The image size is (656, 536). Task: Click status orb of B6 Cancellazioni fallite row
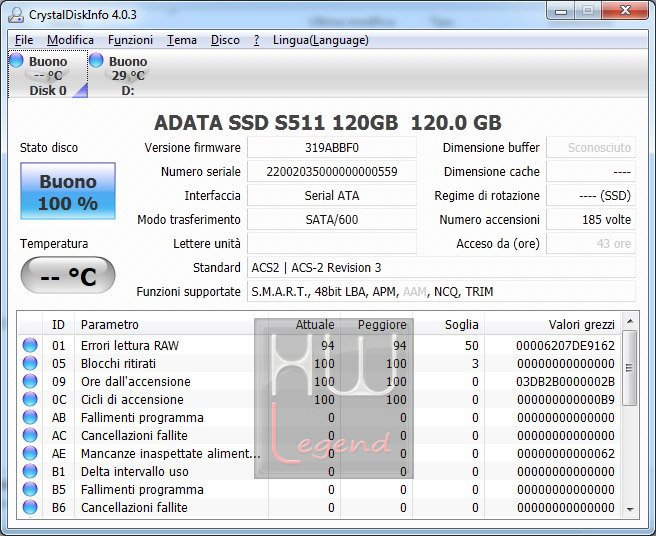[x=30, y=507]
